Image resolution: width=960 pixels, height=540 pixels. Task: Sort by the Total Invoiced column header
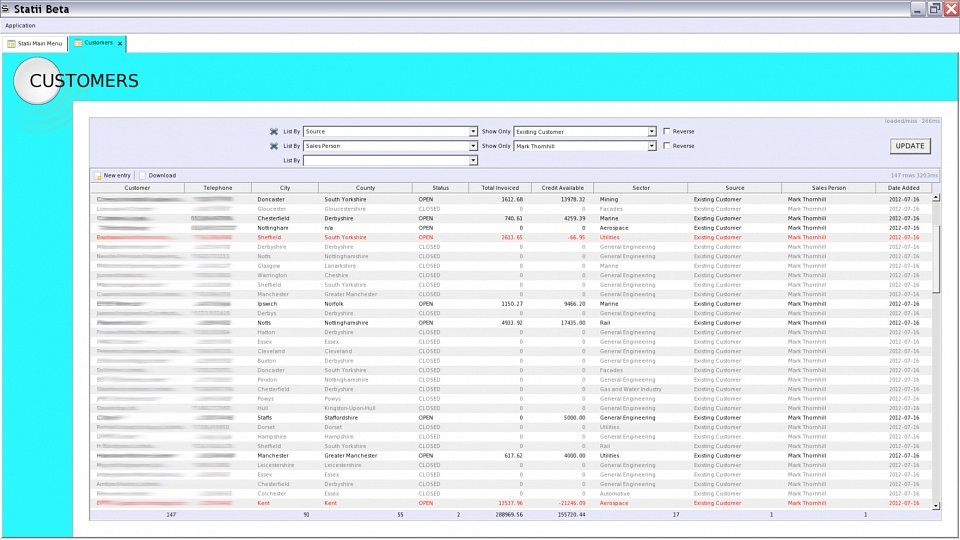click(500, 188)
